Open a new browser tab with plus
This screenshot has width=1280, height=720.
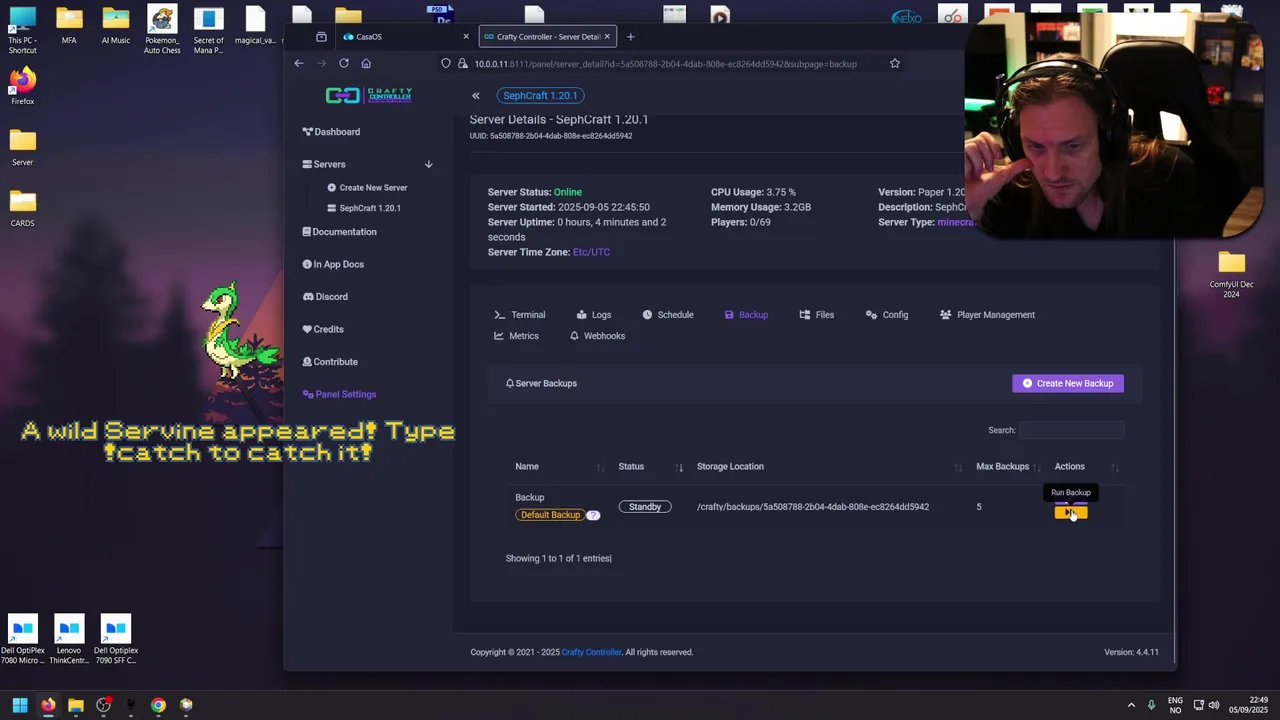point(630,37)
